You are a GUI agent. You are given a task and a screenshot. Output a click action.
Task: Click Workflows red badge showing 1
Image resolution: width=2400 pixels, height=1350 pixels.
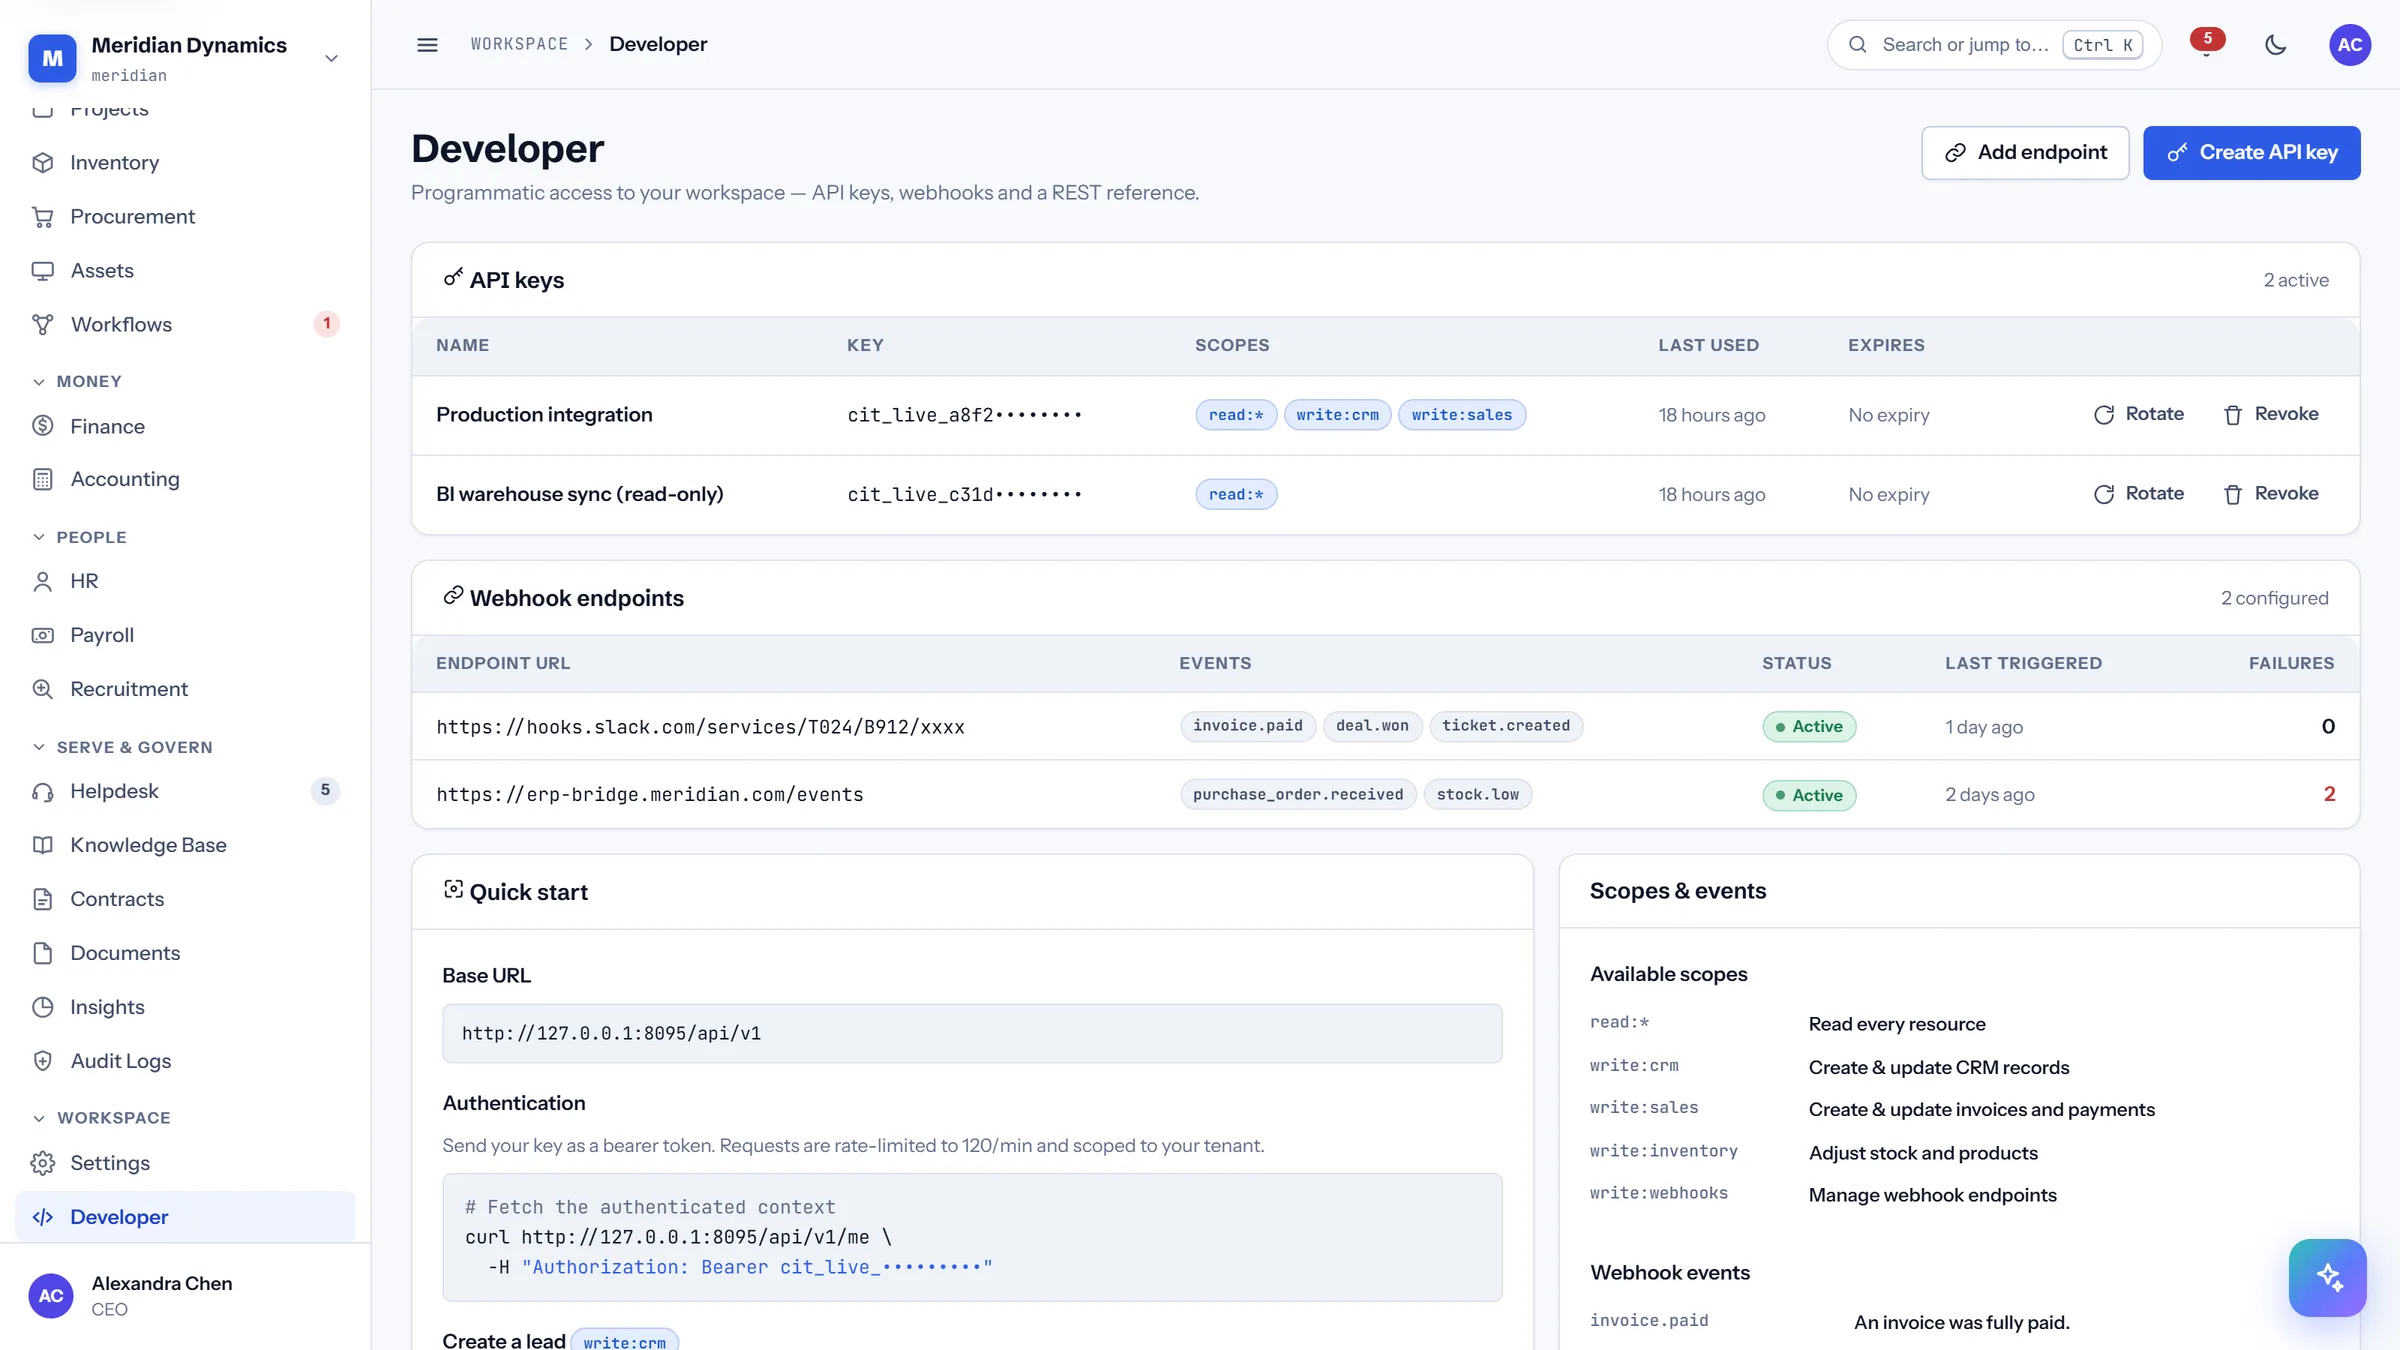[327, 324]
